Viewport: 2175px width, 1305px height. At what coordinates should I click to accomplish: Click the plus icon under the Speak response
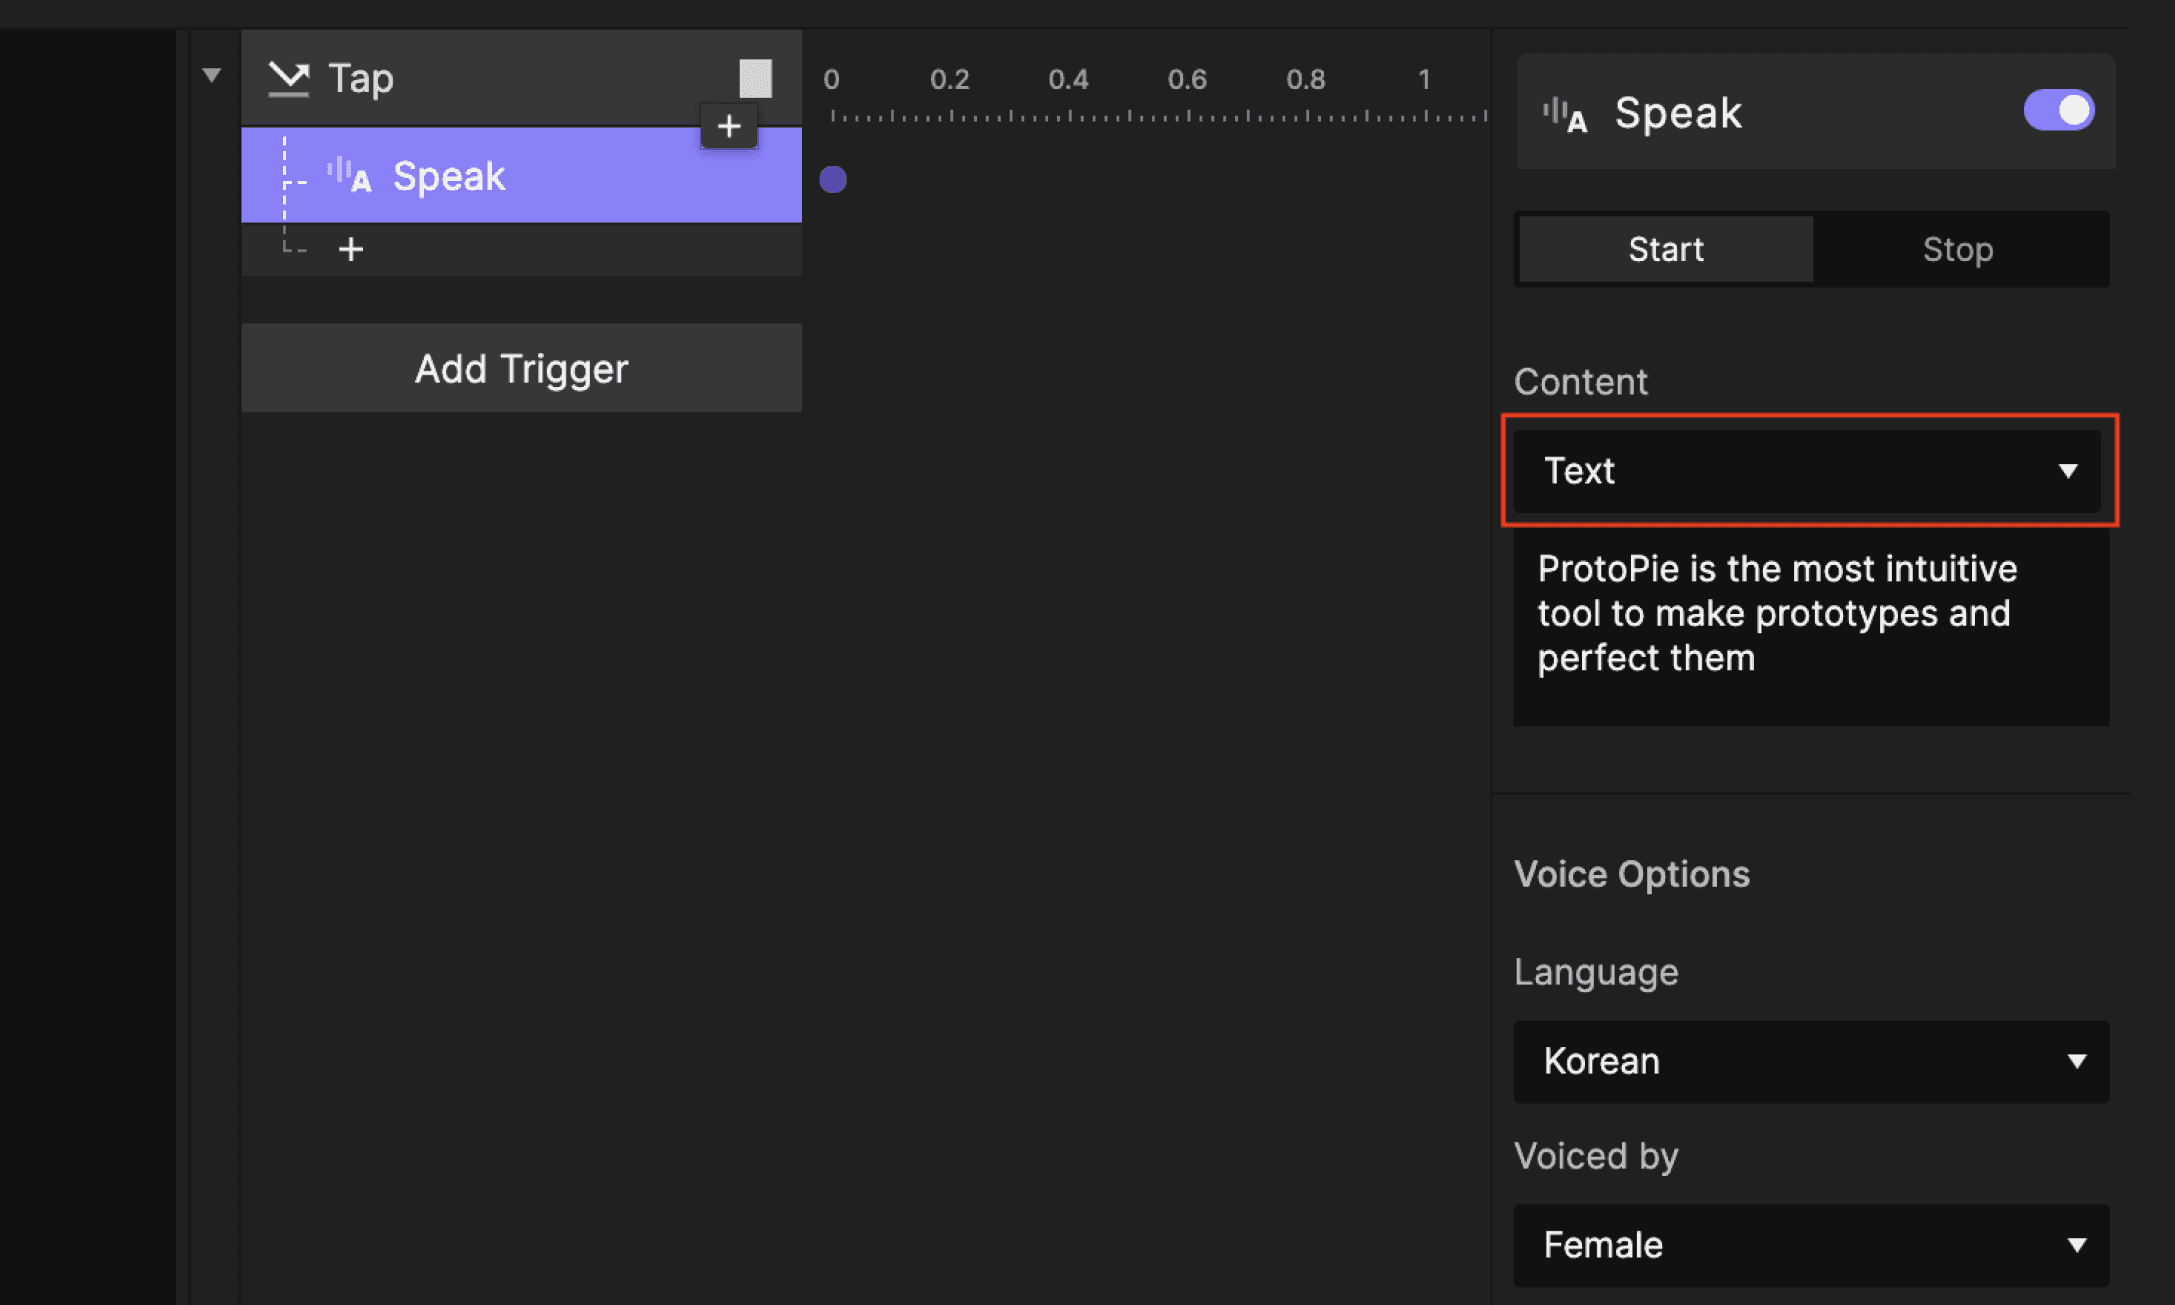(x=350, y=249)
